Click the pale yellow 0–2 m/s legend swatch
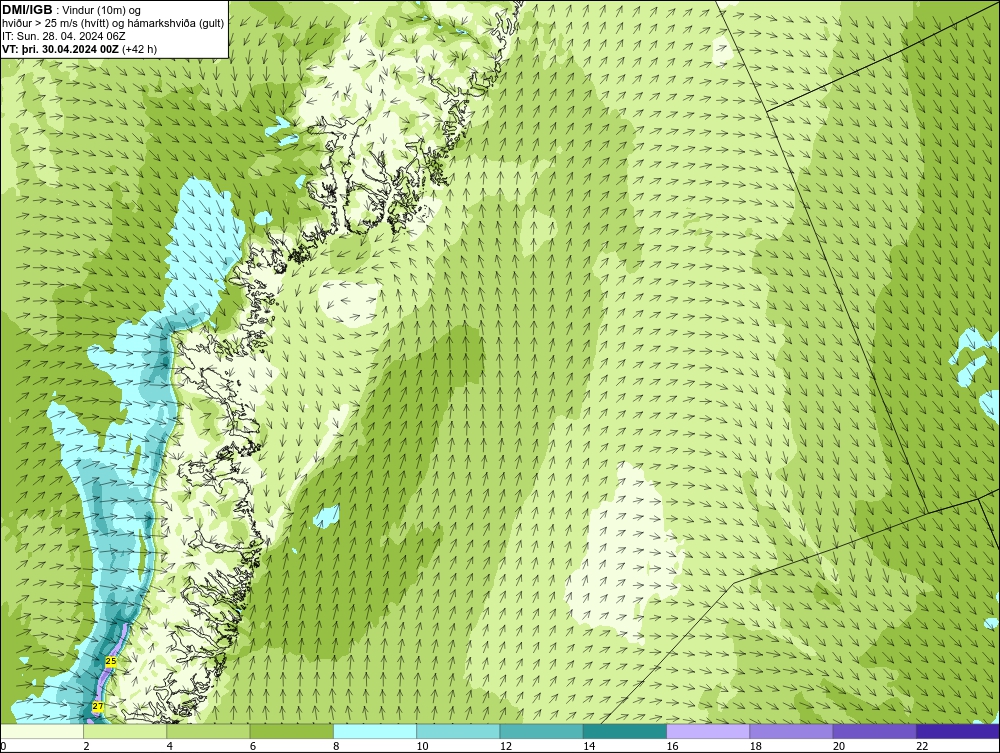 tap(41, 731)
